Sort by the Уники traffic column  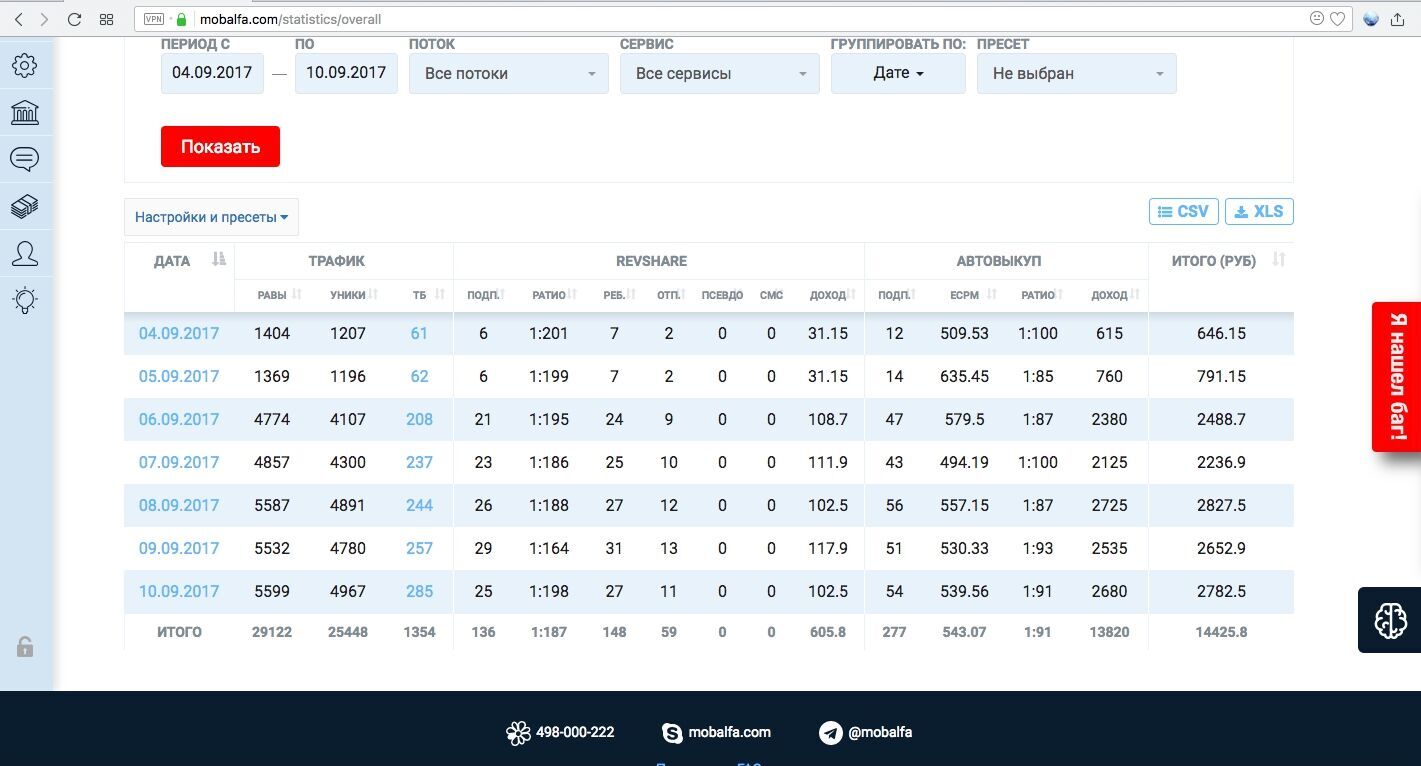[373, 295]
